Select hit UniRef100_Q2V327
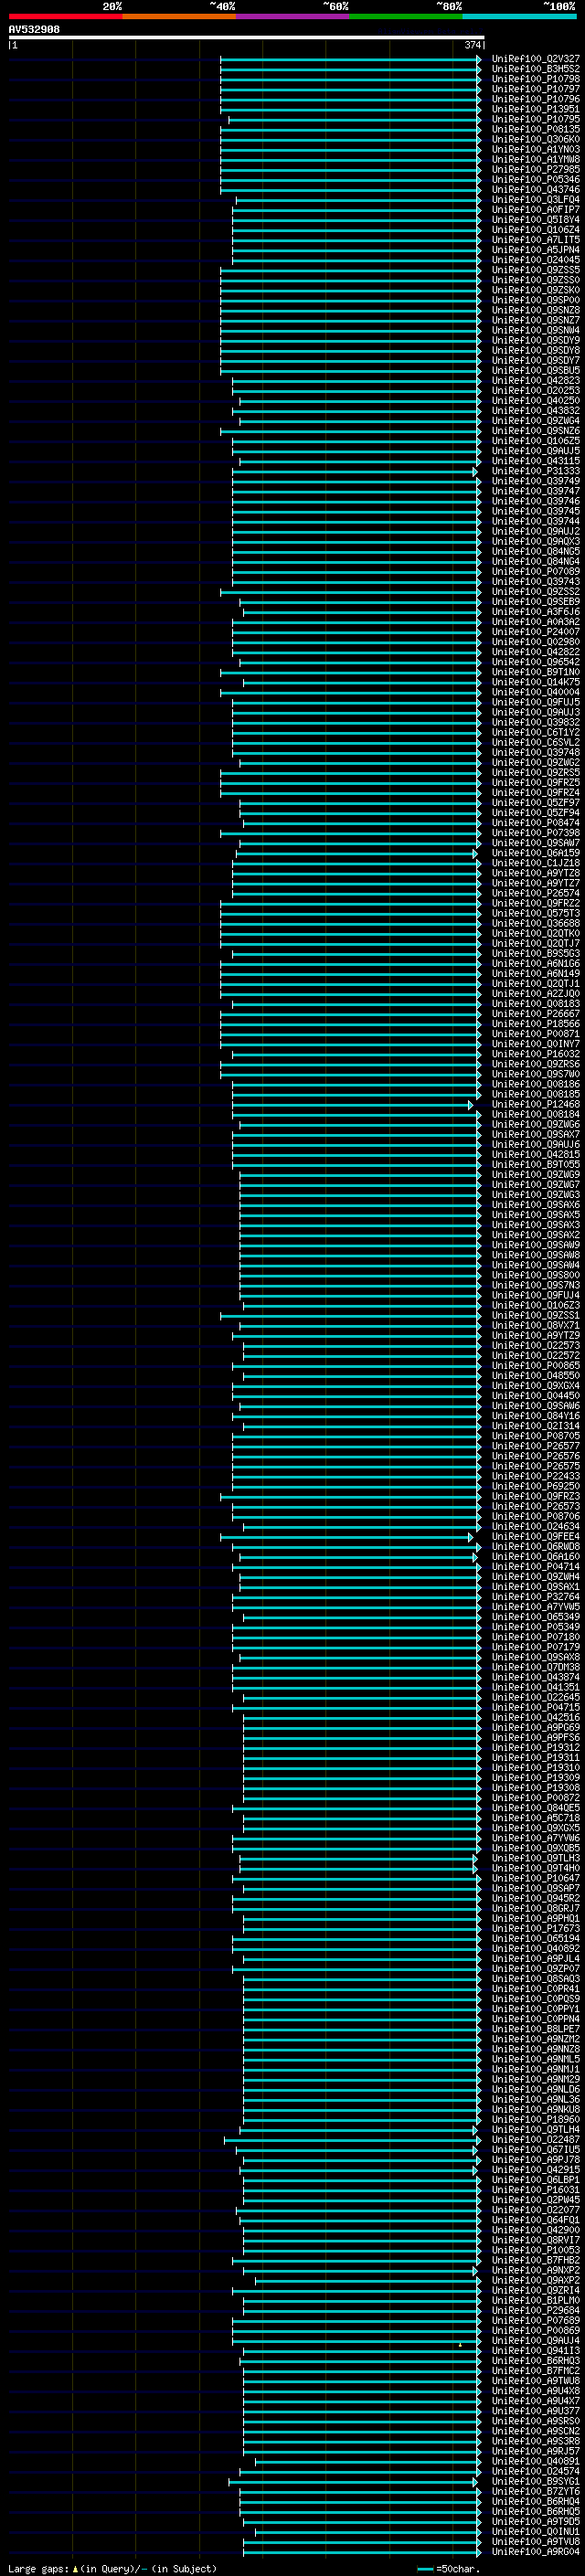The image size is (585, 2576). tap(535, 59)
